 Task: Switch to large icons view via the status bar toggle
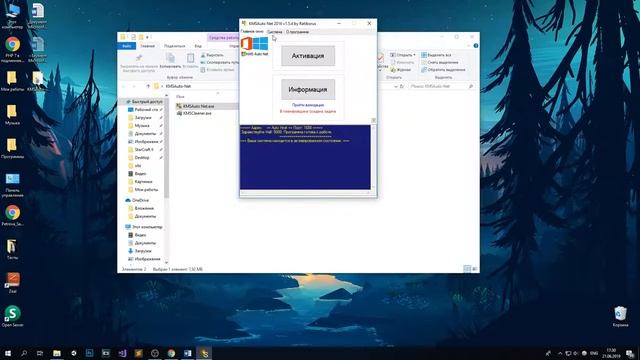click(474, 269)
